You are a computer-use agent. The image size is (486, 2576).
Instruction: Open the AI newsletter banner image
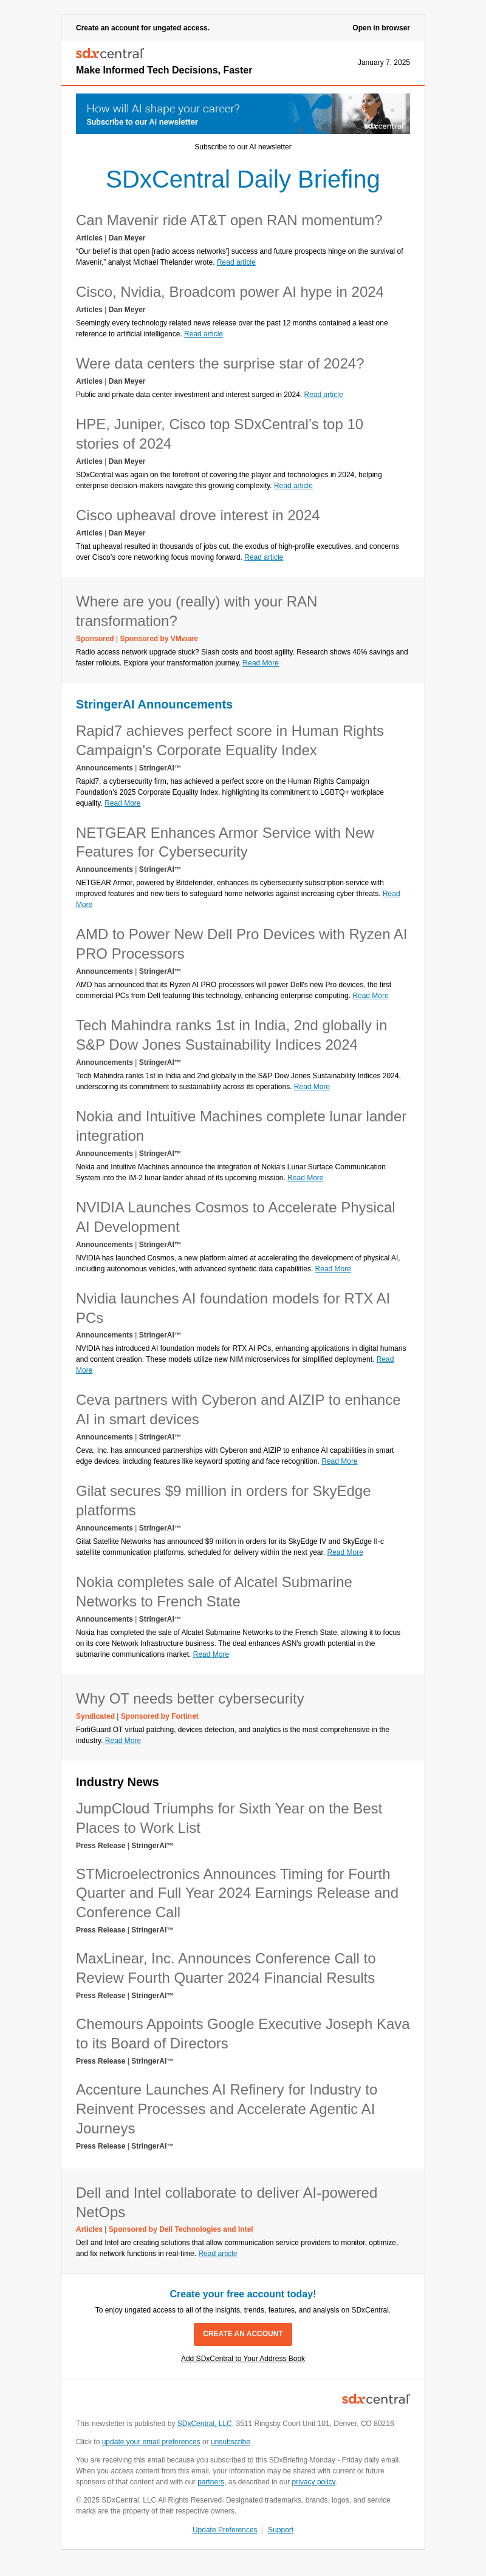[243, 114]
